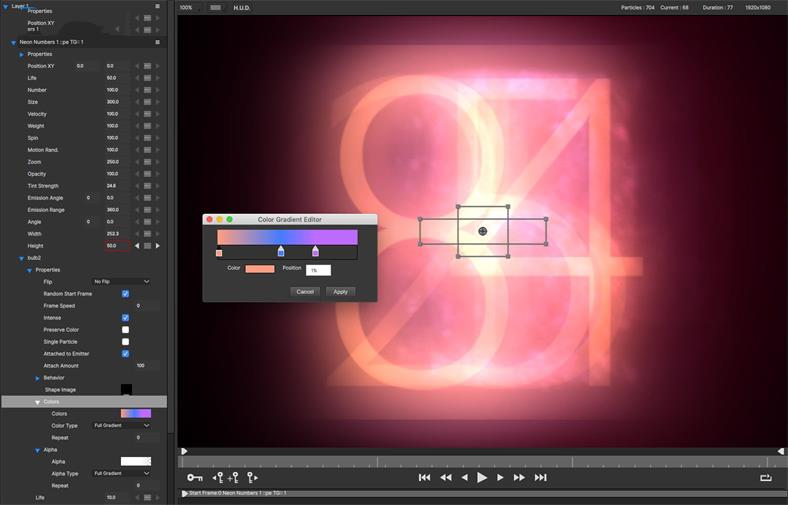
Task: Click the Velocity keyframe graph icon
Action: coord(147,114)
